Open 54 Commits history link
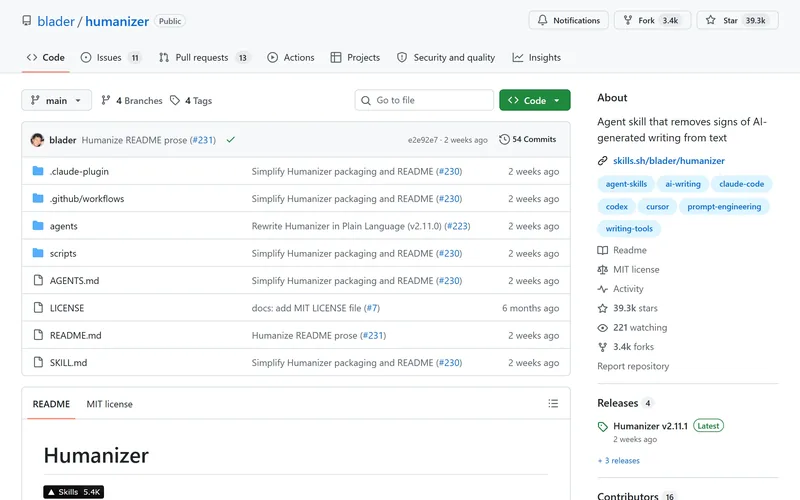The width and height of the screenshot is (800, 500). coord(528,139)
